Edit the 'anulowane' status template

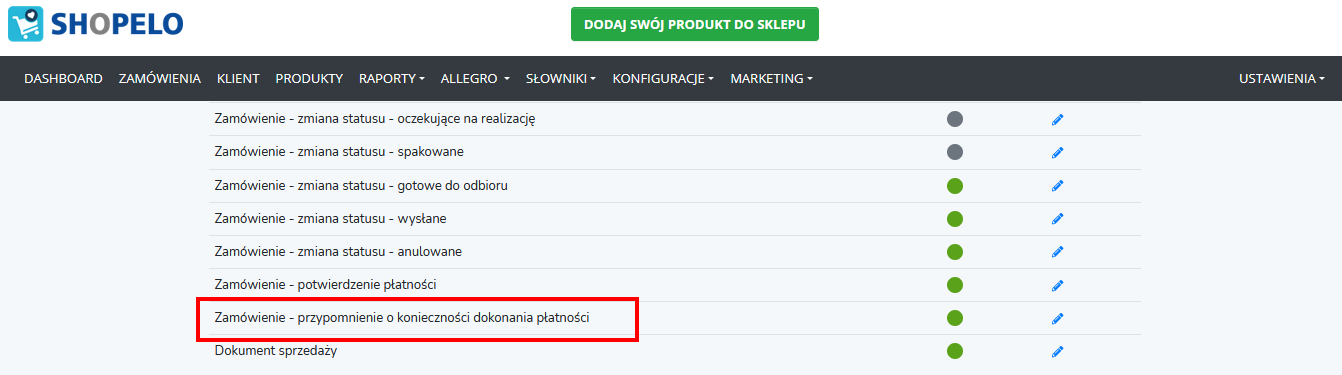tap(1057, 252)
